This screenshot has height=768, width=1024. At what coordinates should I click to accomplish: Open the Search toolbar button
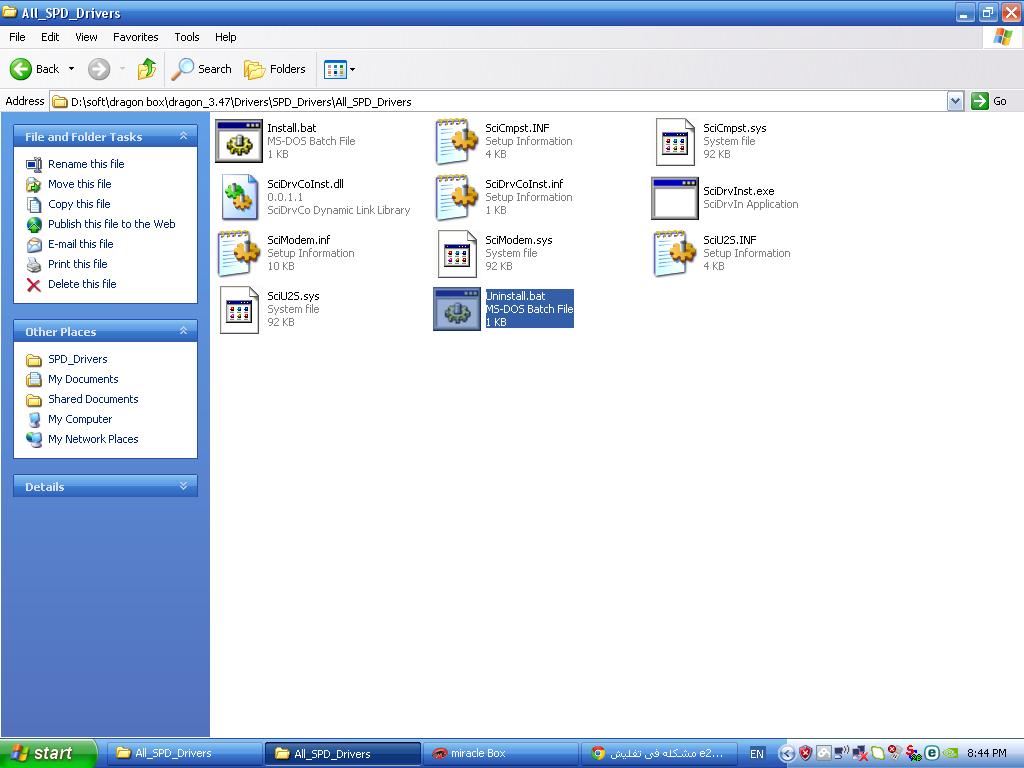point(201,69)
